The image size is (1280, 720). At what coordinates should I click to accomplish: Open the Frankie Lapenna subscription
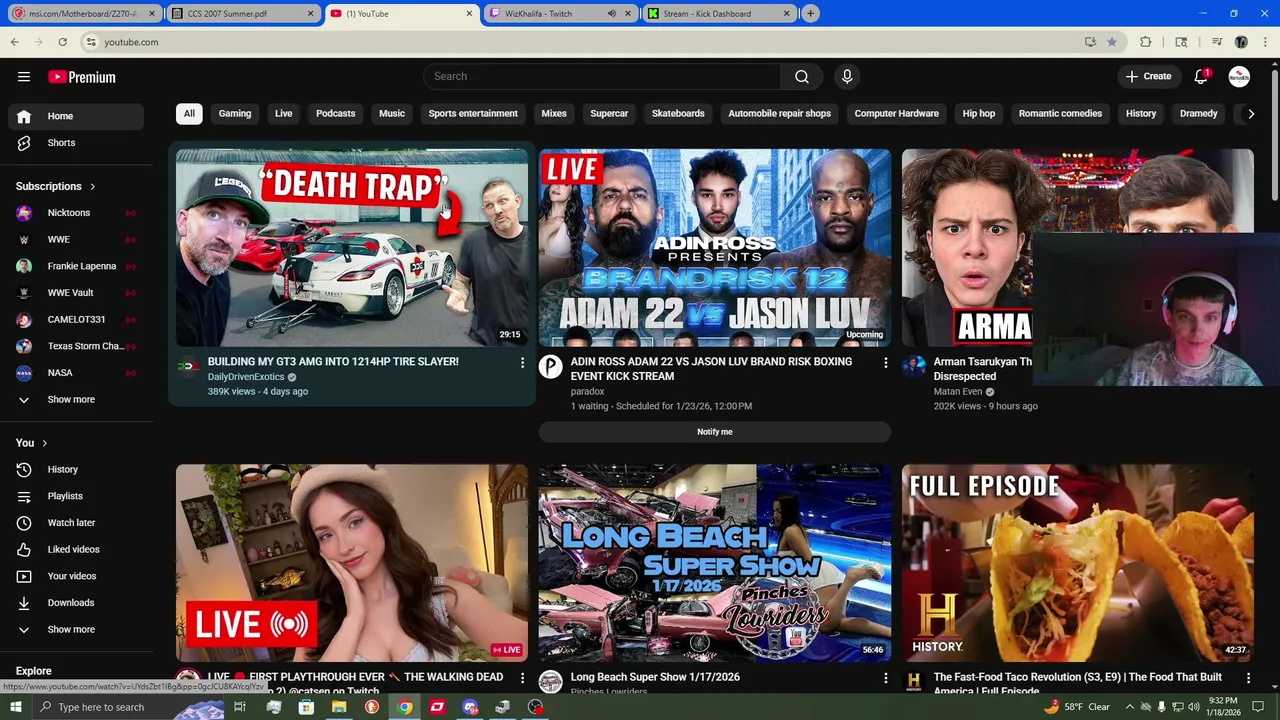coord(76,266)
